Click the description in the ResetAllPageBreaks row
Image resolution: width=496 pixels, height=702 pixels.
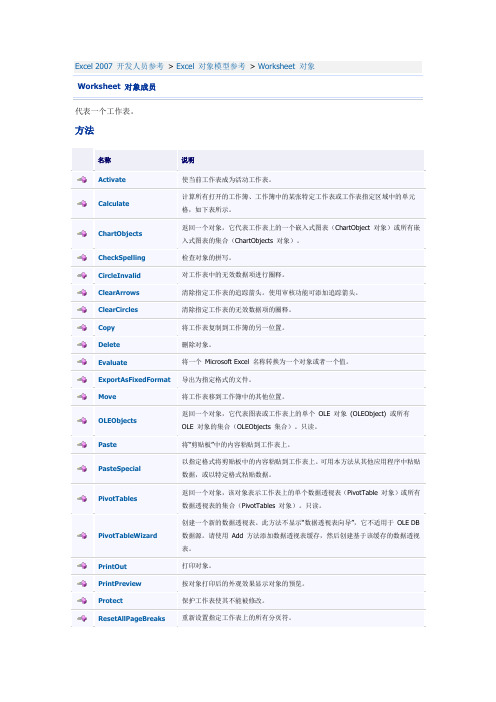237,618
